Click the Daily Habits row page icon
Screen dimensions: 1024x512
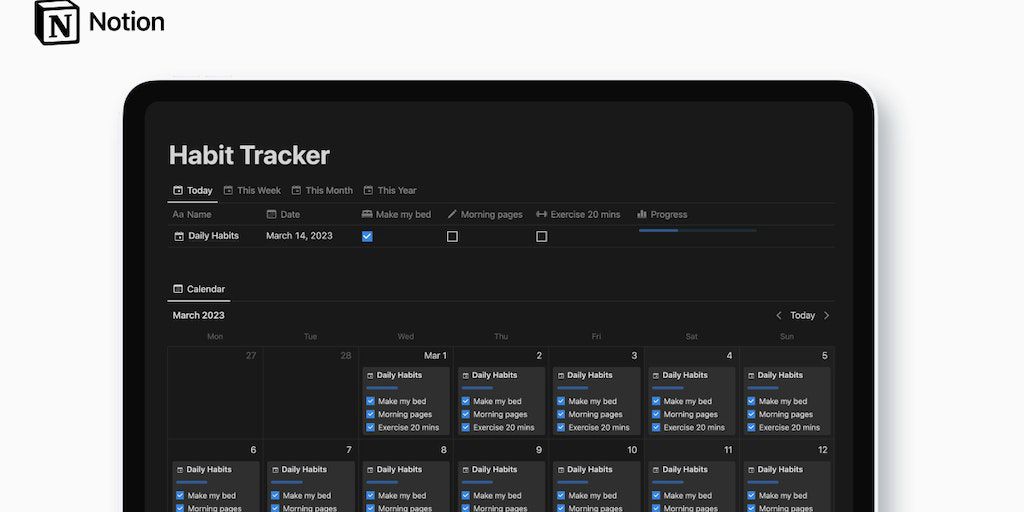[x=179, y=236]
